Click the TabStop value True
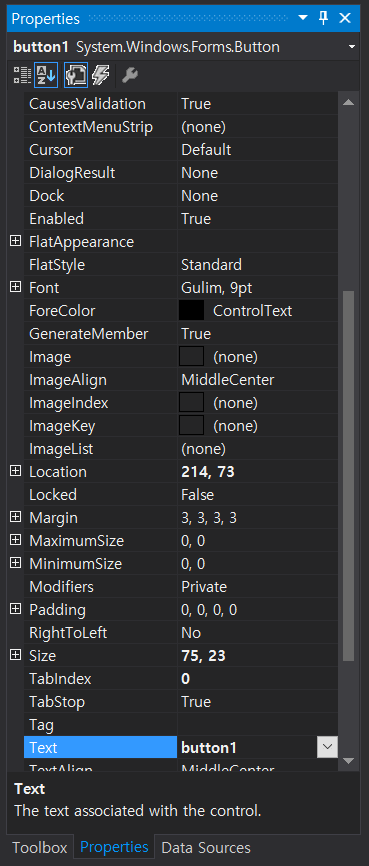369x866 pixels. tap(196, 701)
